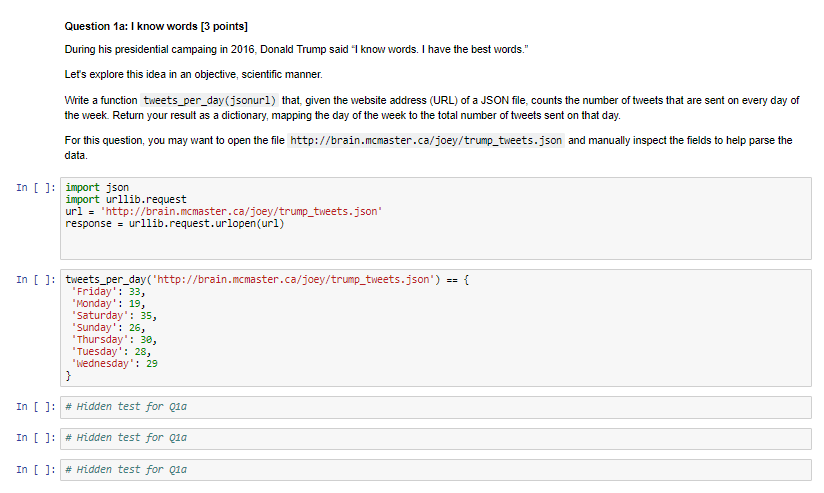824x493 pixels.
Task: Click the line 'import urllib.request'
Action: (126, 199)
